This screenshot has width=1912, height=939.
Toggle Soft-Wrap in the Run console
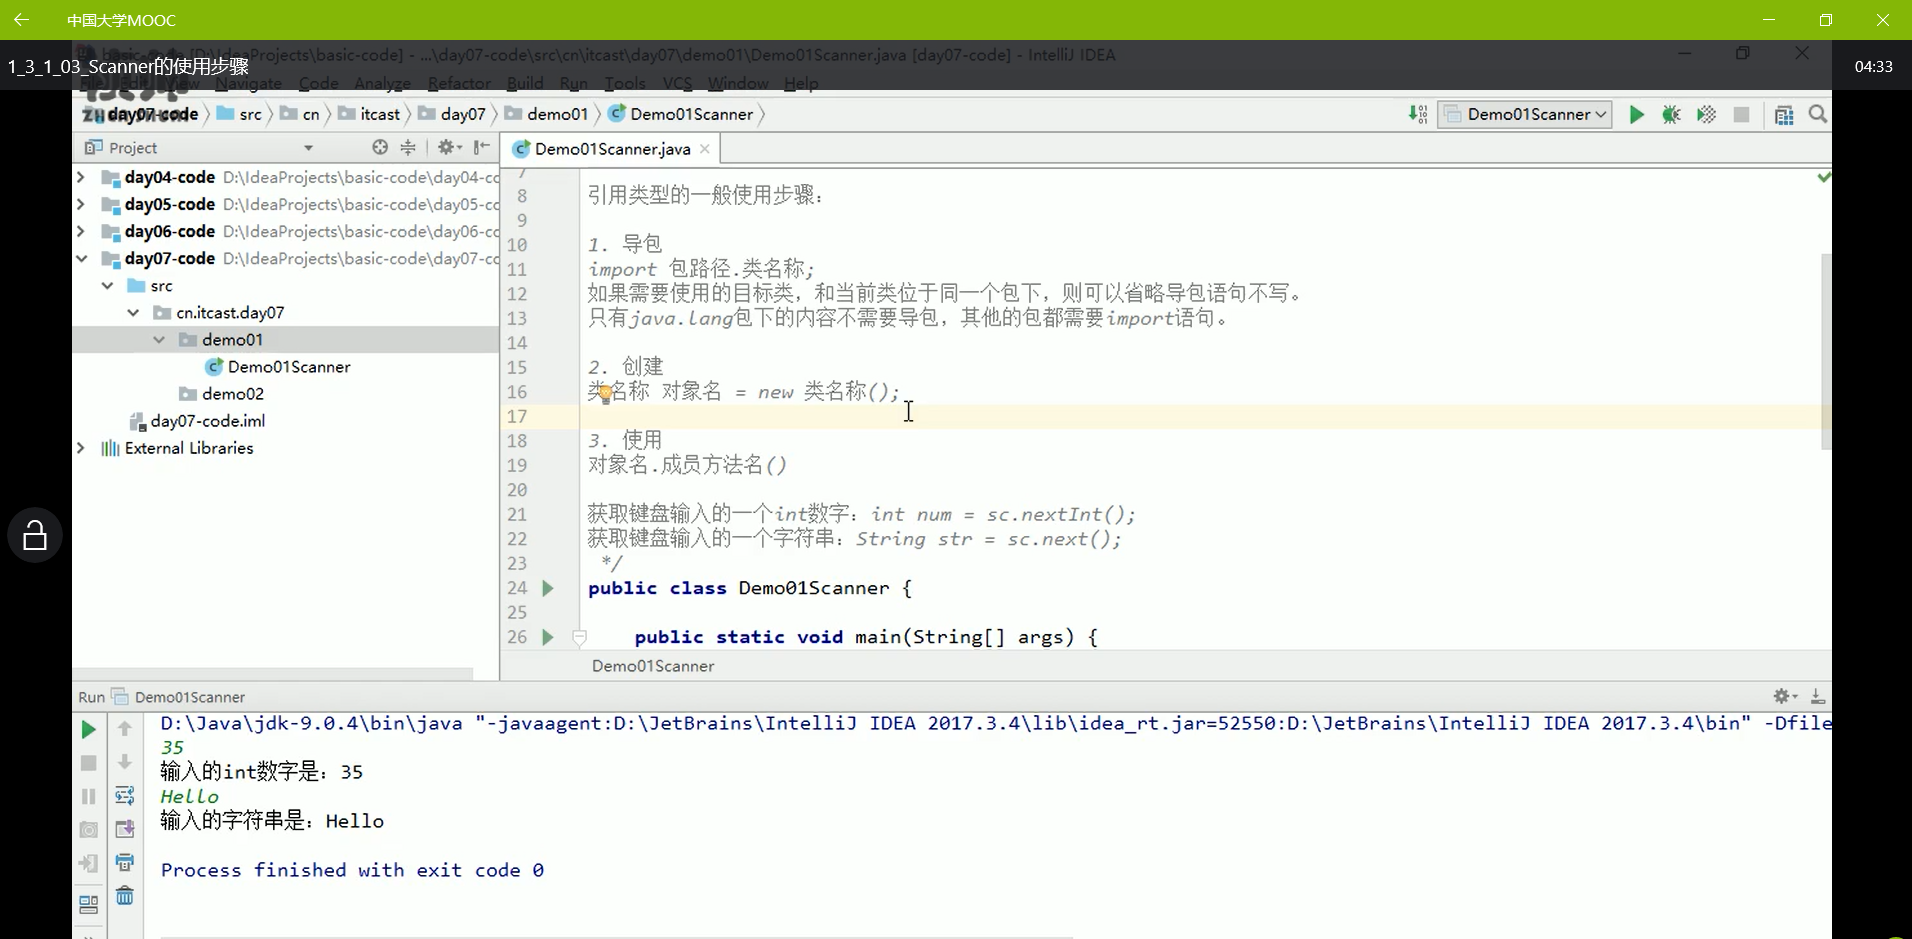(125, 796)
